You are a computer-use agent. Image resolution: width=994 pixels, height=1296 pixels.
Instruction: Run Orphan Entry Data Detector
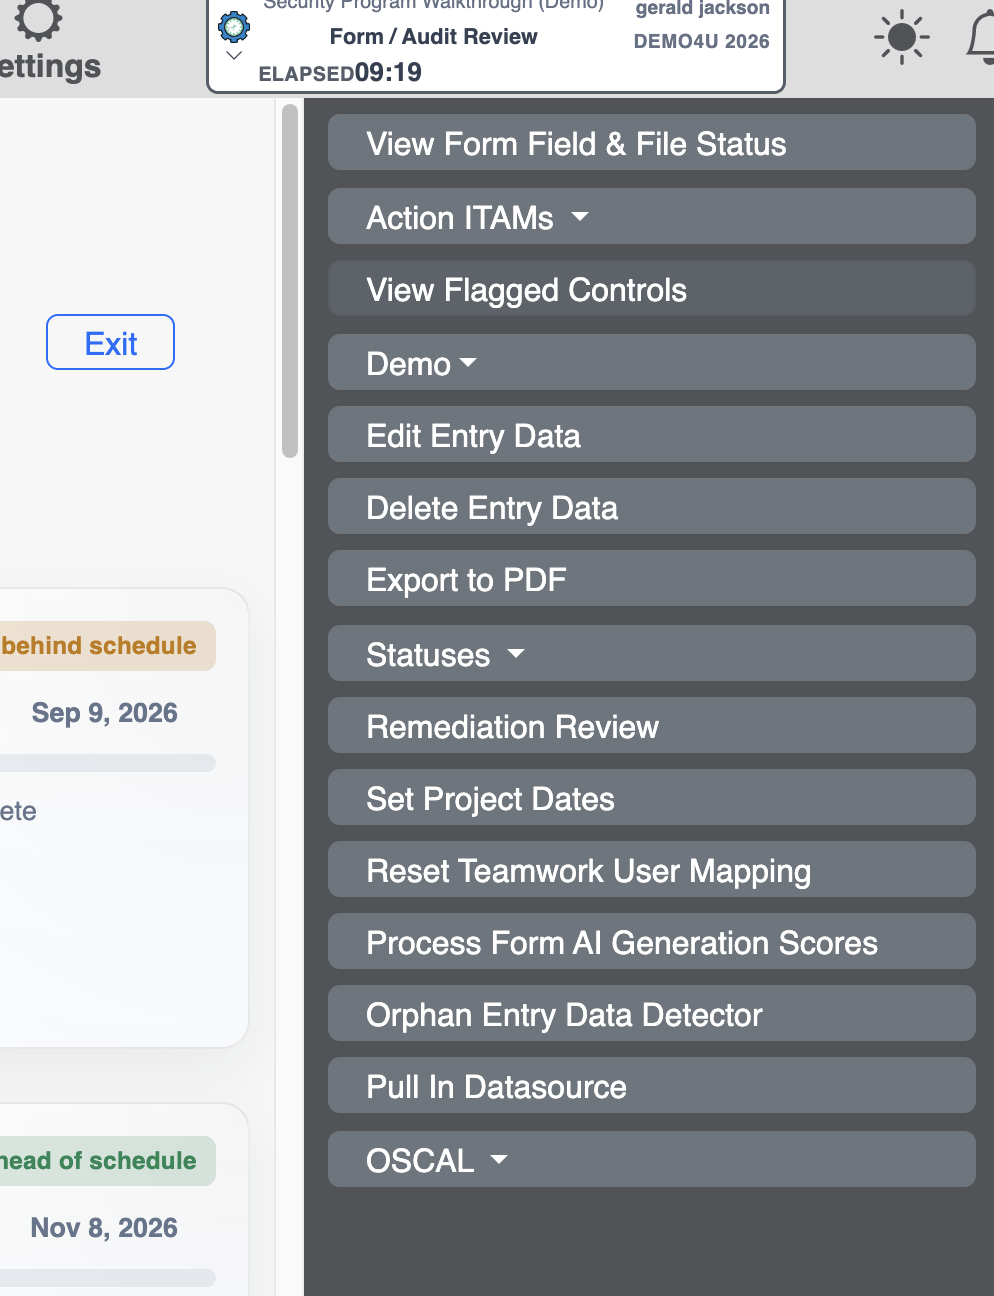tap(652, 1014)
